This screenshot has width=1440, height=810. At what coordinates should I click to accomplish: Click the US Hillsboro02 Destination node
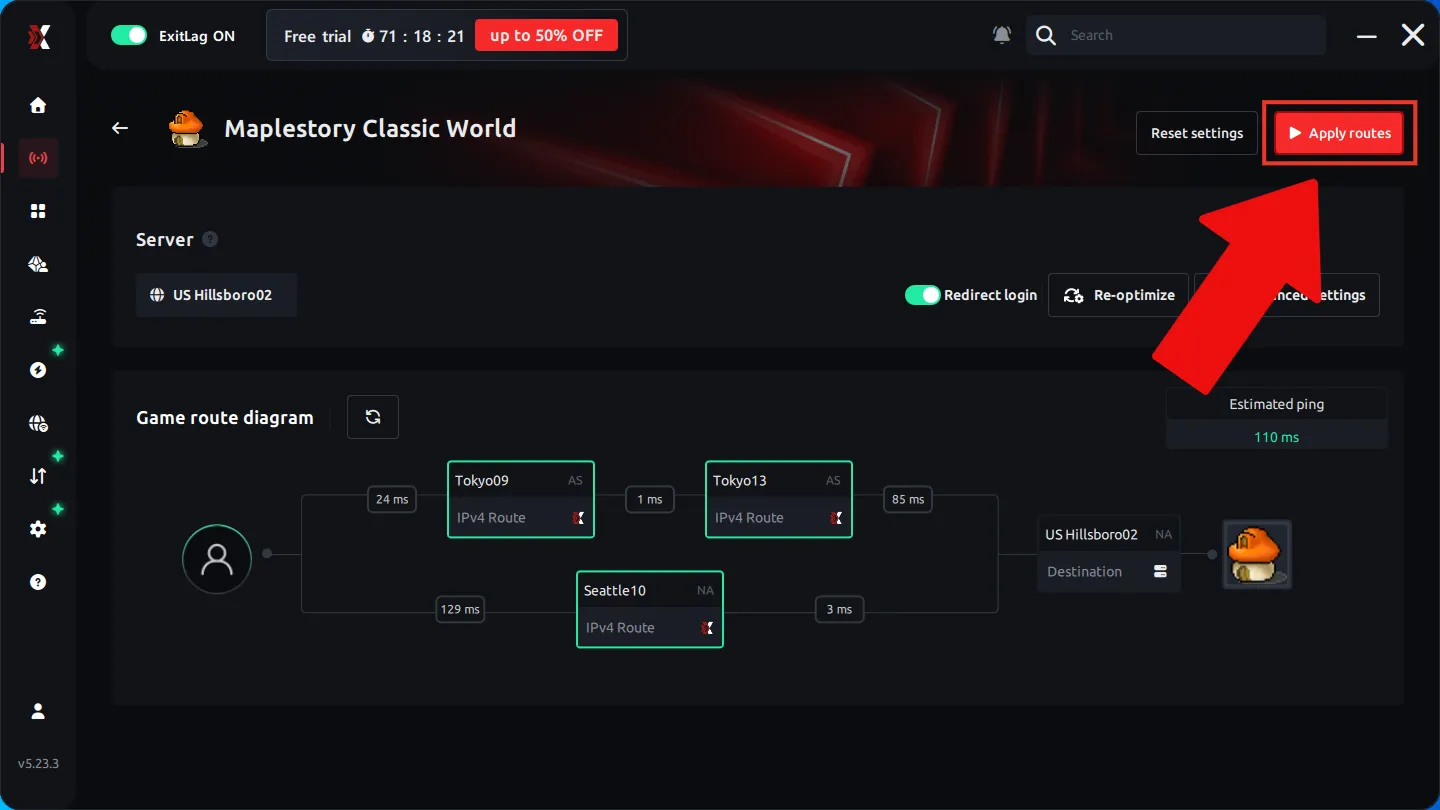click(1109, 553)
